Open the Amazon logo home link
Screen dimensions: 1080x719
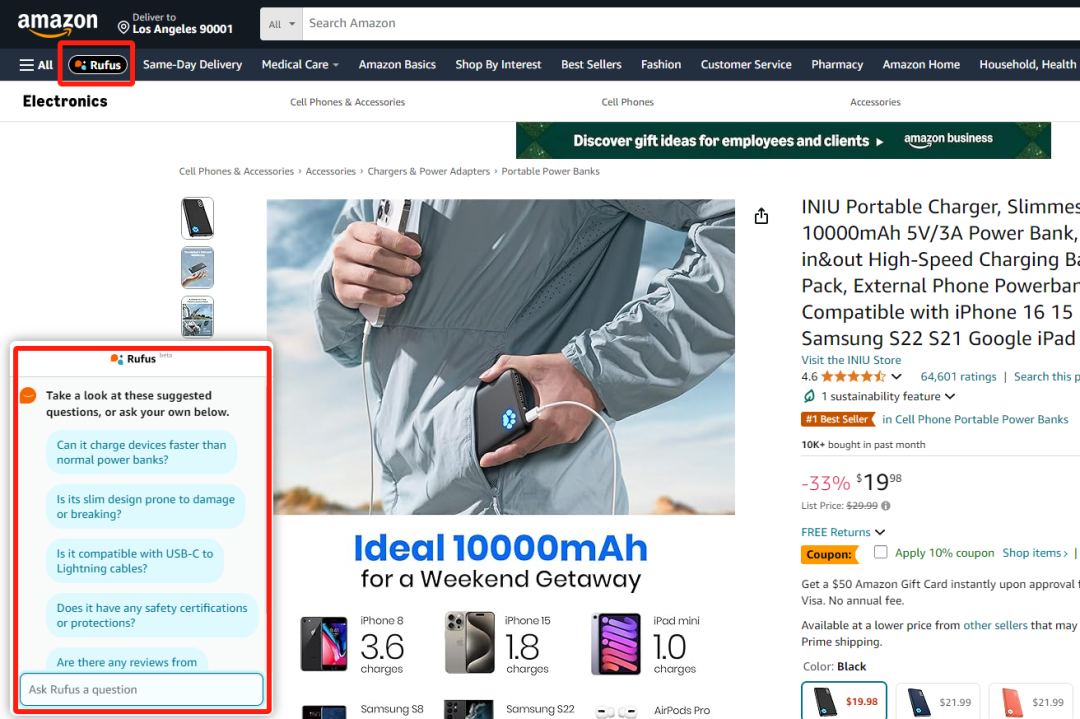pyautogui.click(x=58, y=24)
